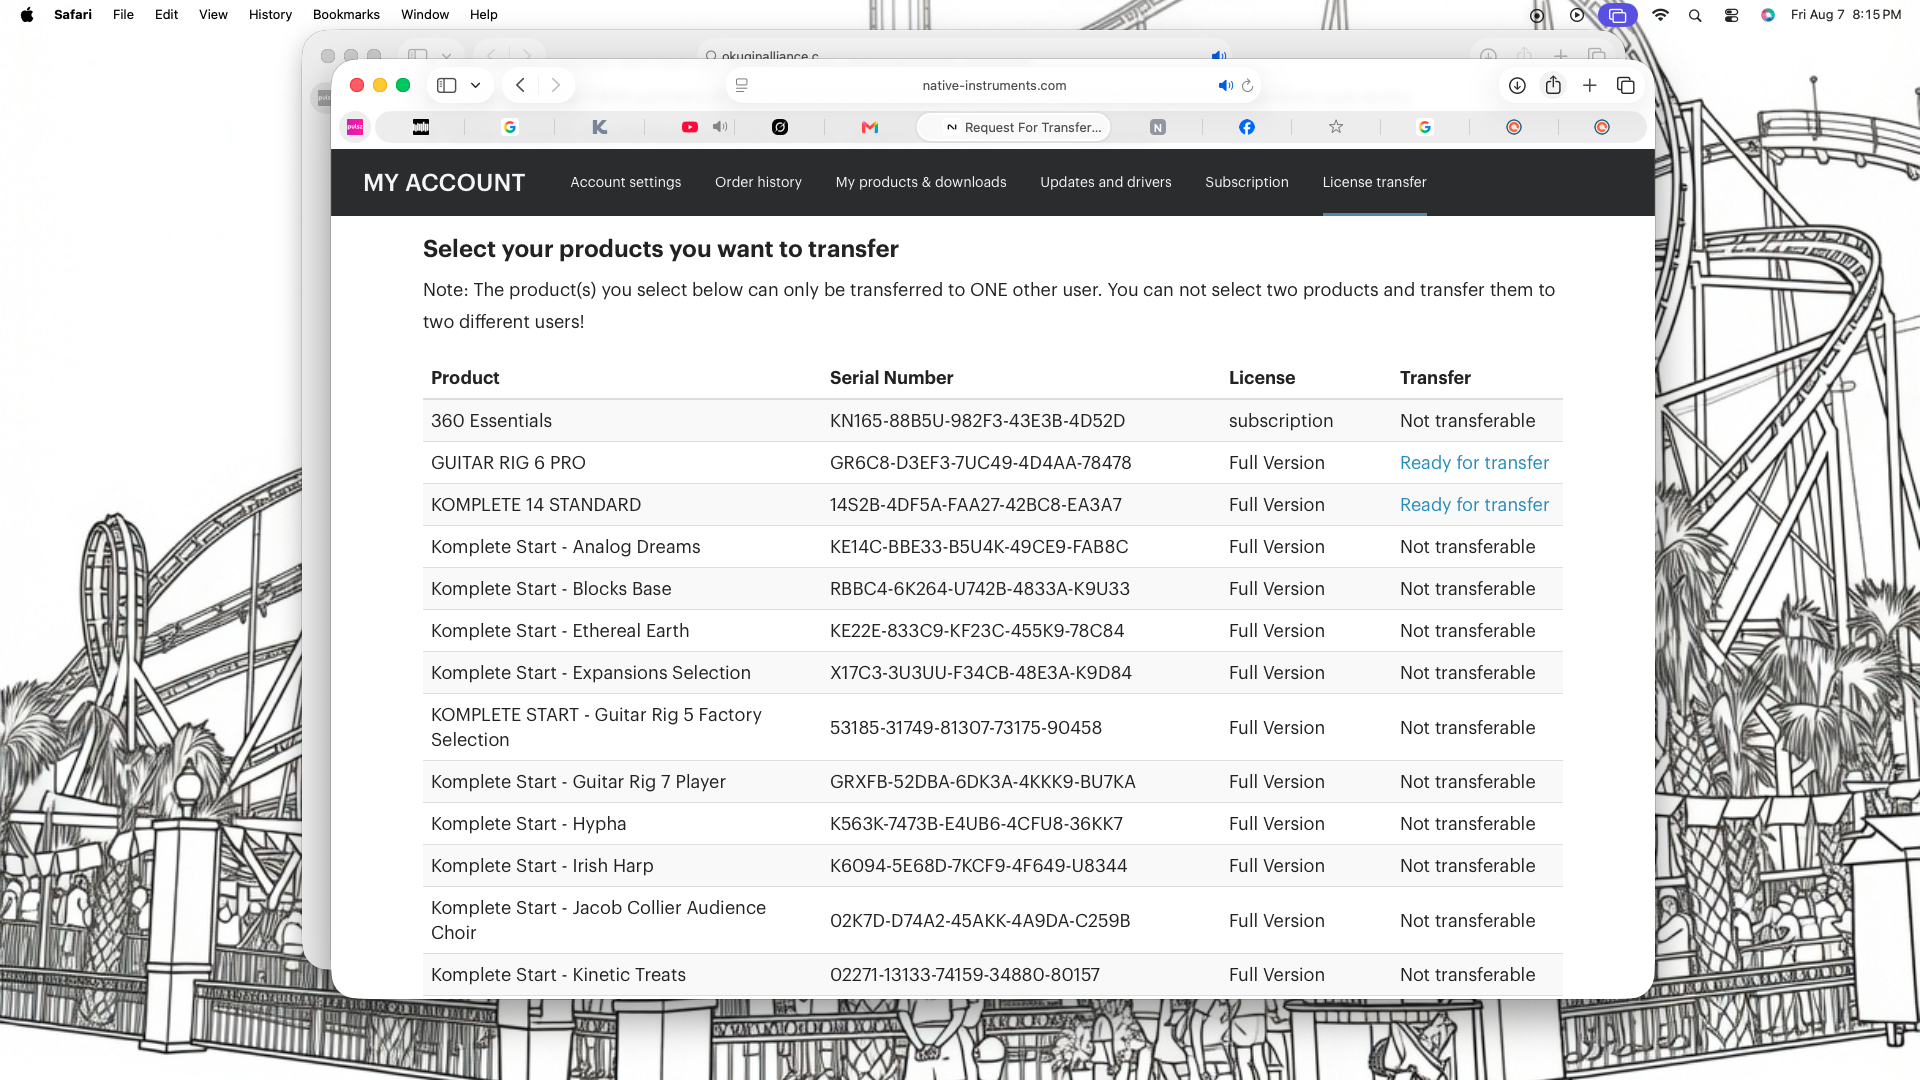This screenshot has height=1080, width=1920.
Task: Click serial number 14S2B-4DF5A-FAA27-42BC8-EA3A7
Action: pos(976,505)
